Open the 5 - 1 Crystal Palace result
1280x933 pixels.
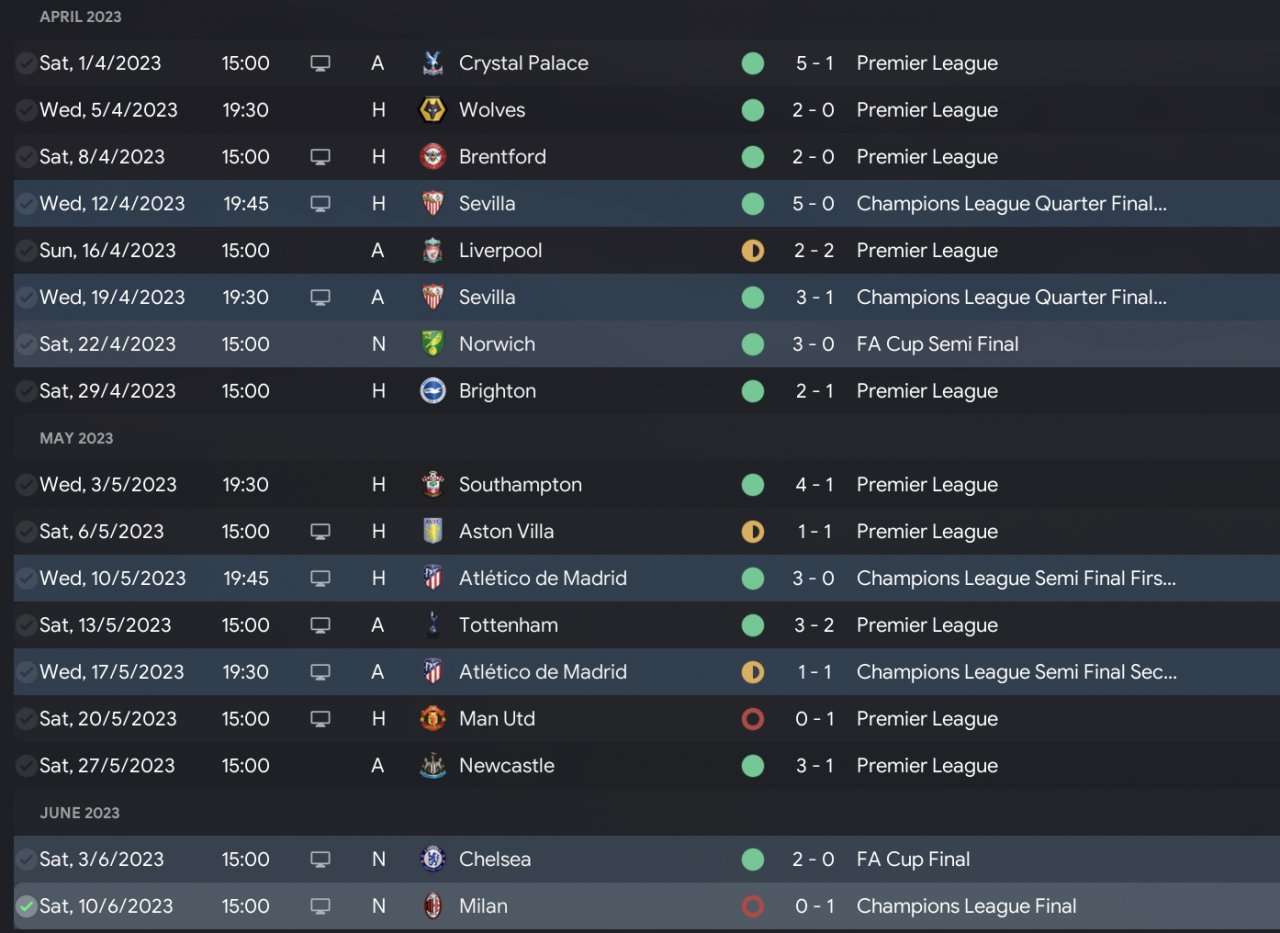click(813, 63)
